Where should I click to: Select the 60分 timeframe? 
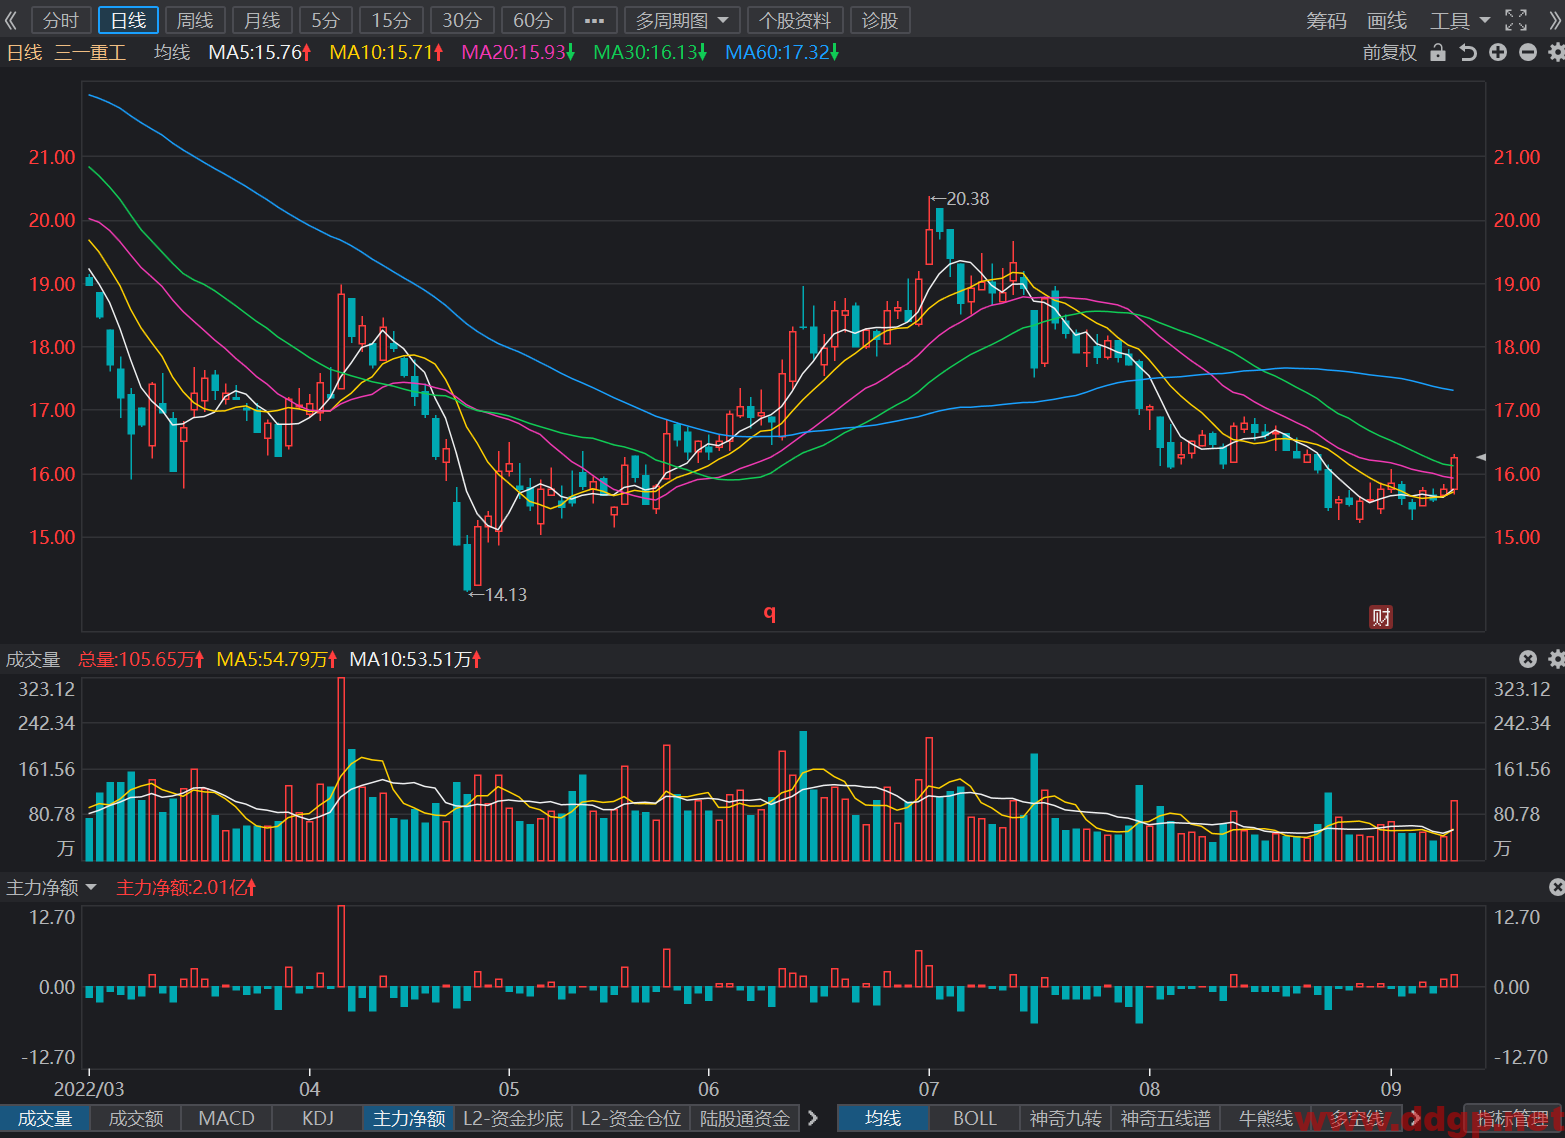click(533, 20)
